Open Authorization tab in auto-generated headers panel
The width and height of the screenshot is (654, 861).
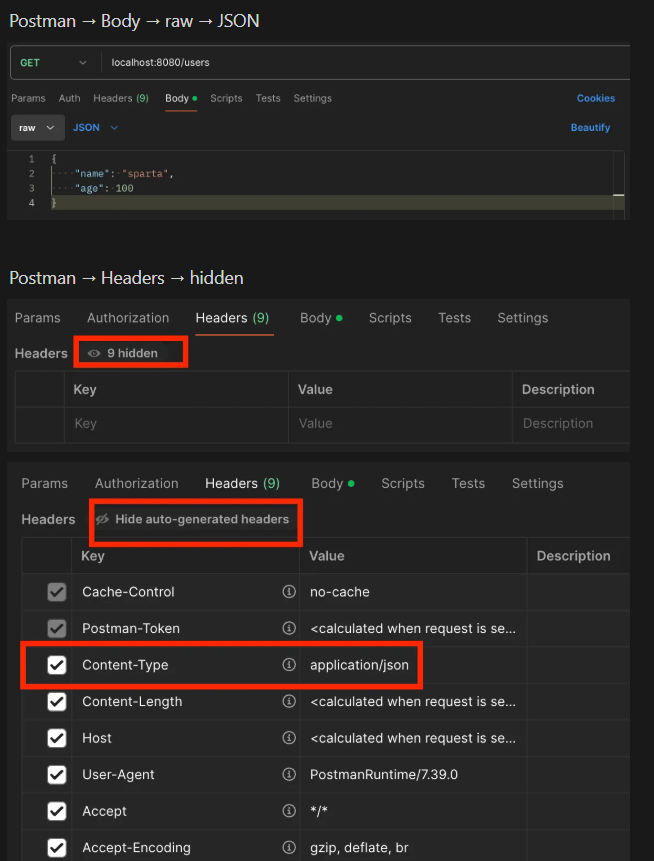137,483
